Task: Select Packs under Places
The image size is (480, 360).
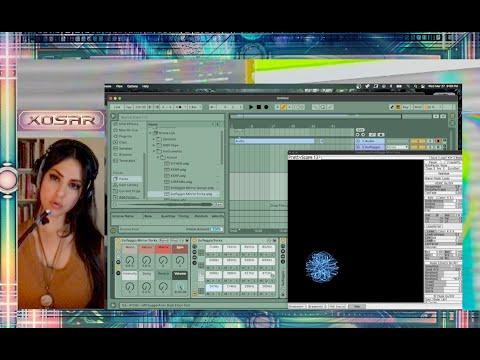Action: [x=123, y=179]
